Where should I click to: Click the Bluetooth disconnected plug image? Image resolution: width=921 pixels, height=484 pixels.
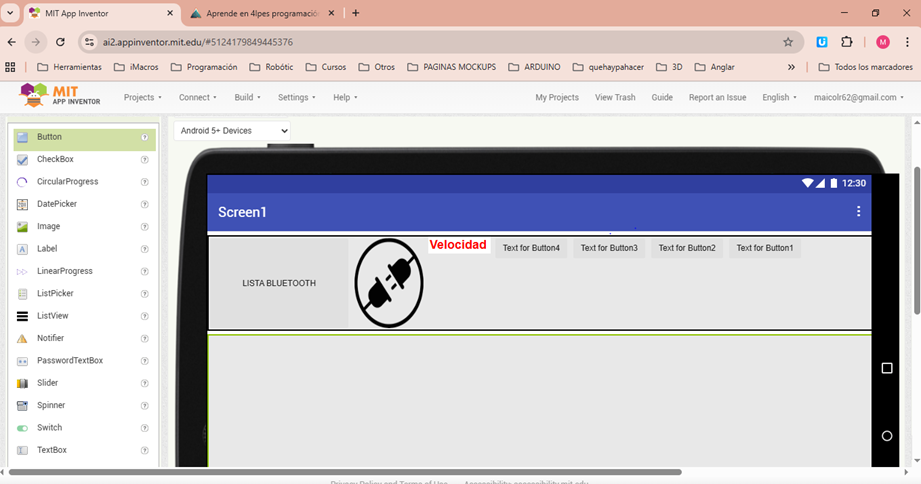[x=389, y=283]
